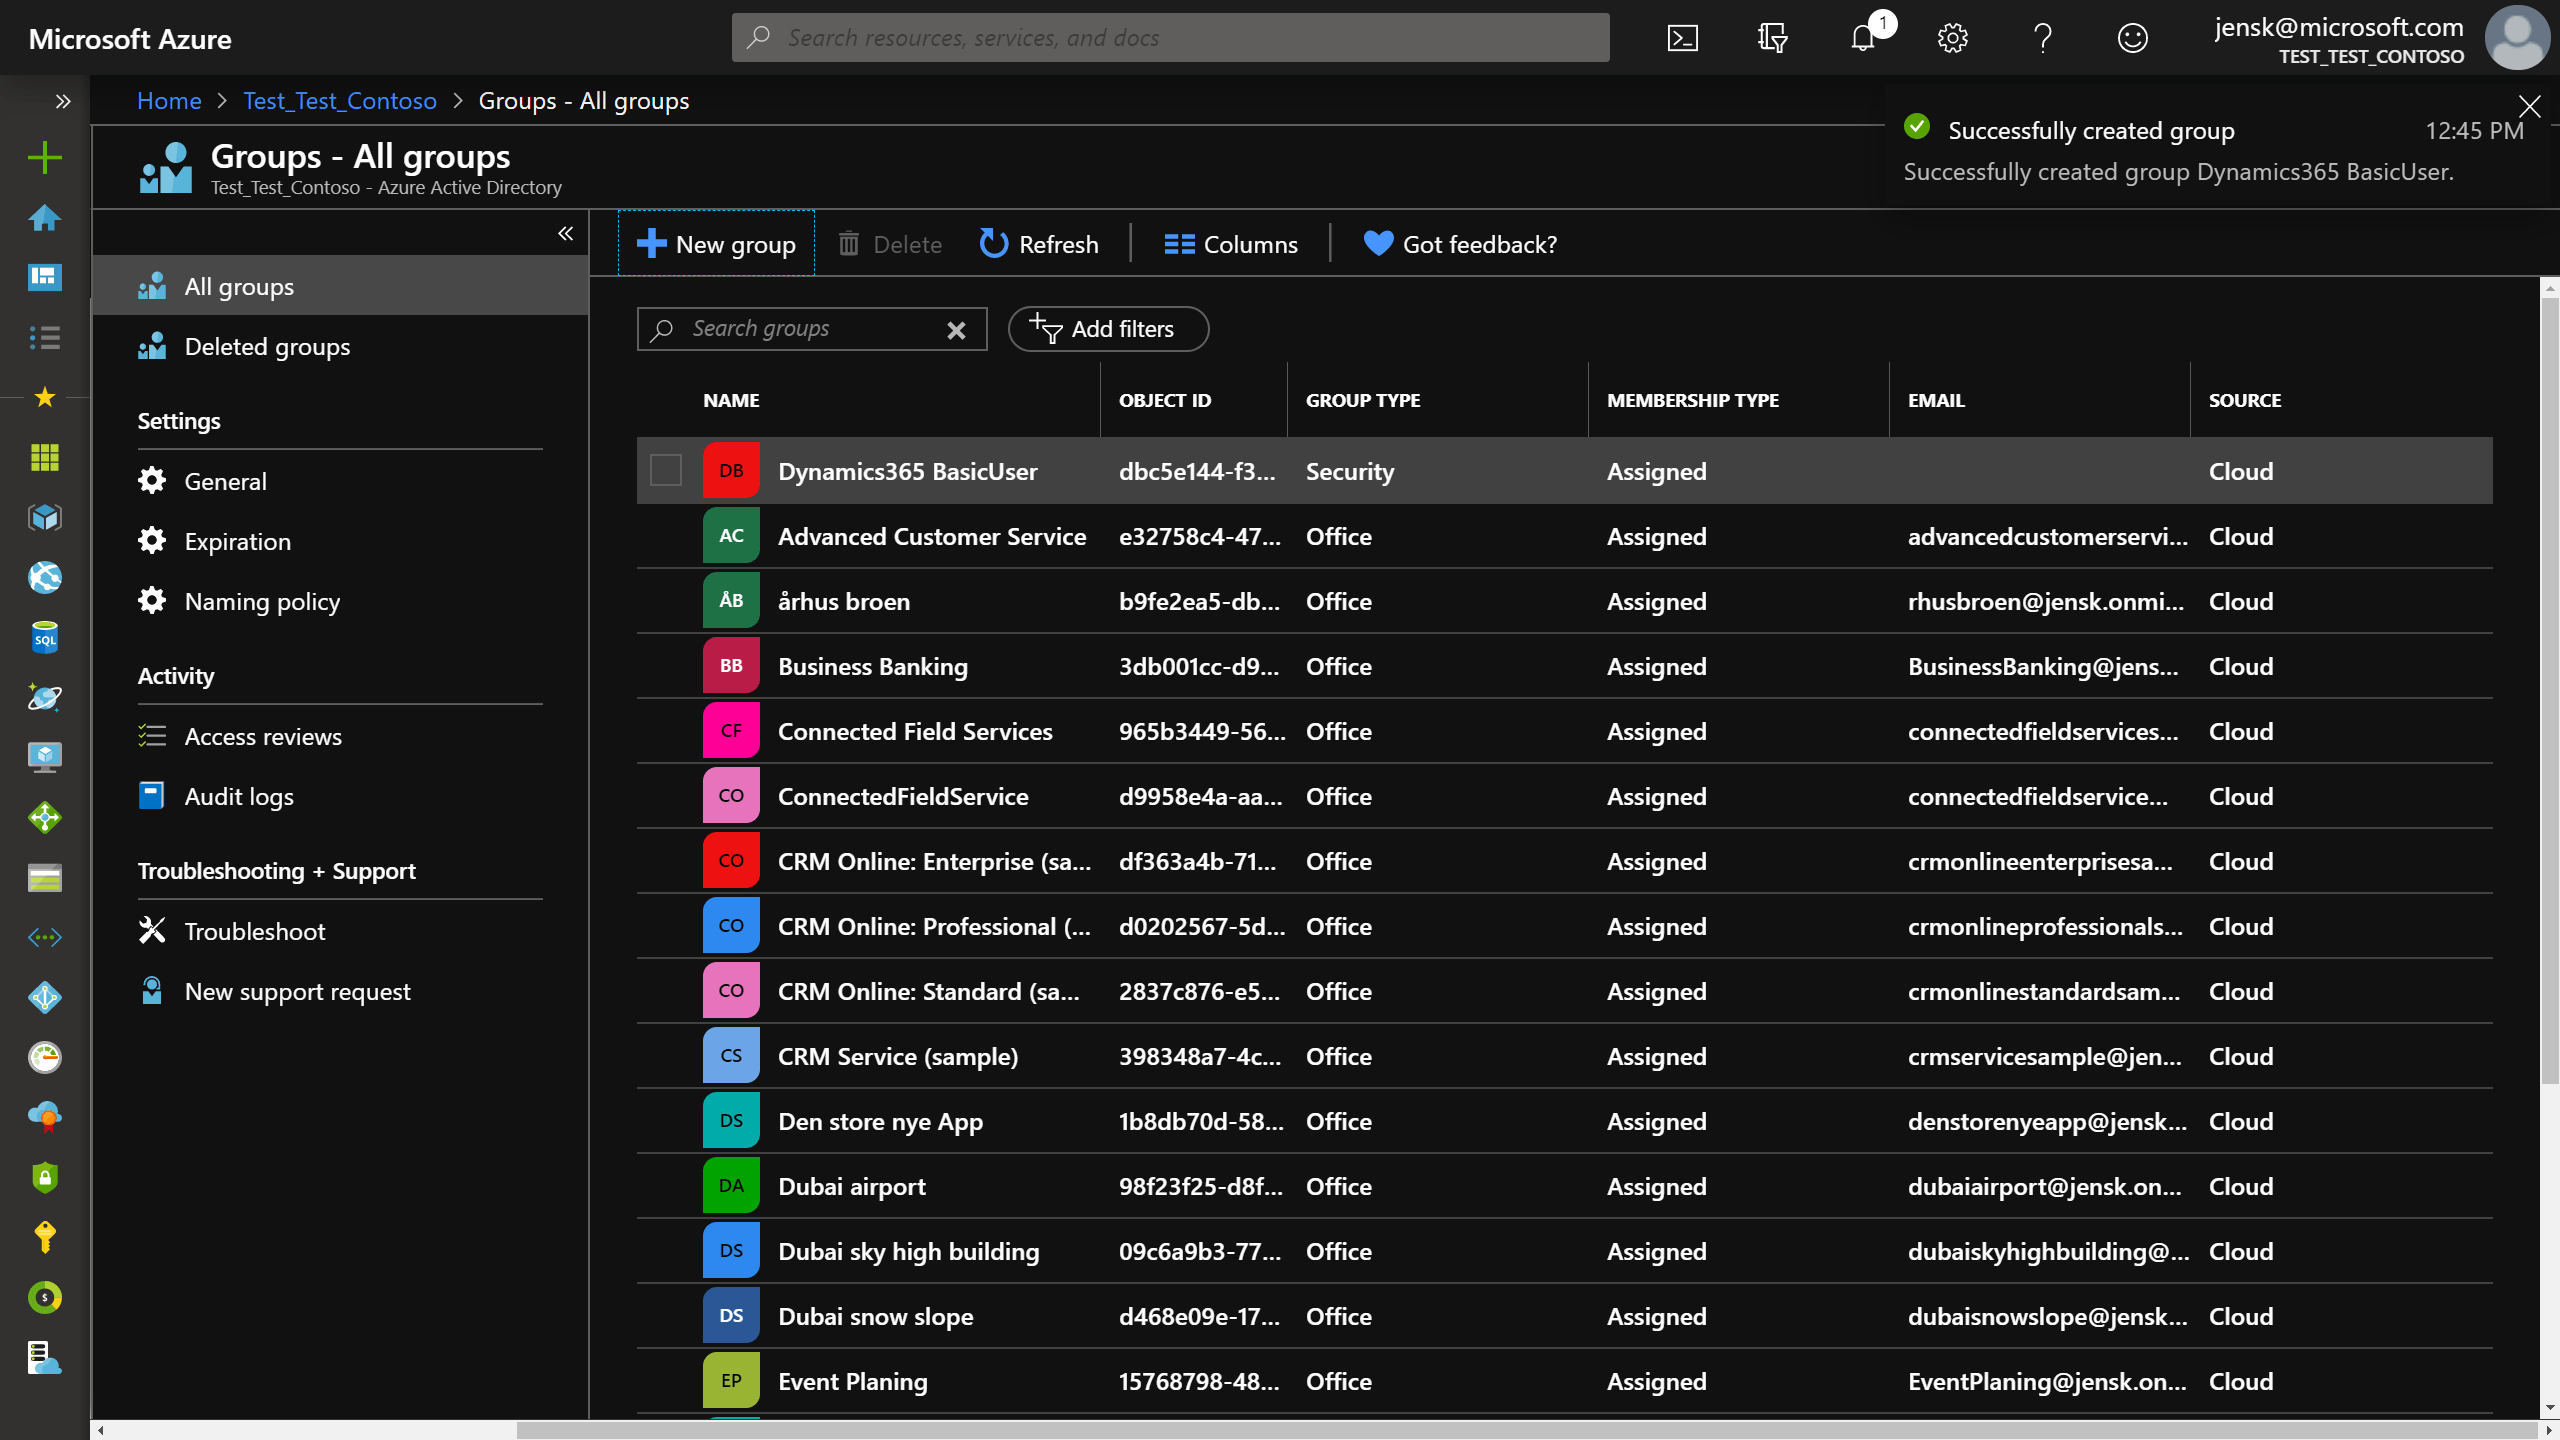Click the green Create a resource plus icon
2560x1440 pixels.
pos(44,157)
